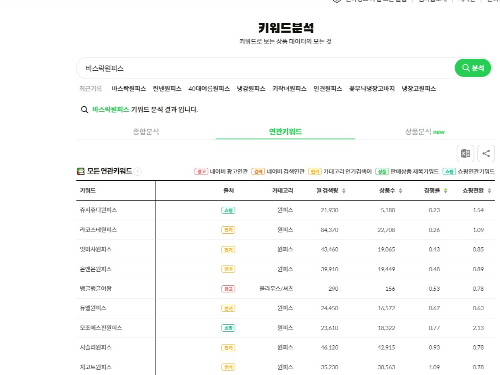Click the yellow 인기 legend badge
The width and height of the screenshot is (500, 375).
click(315, 171)
